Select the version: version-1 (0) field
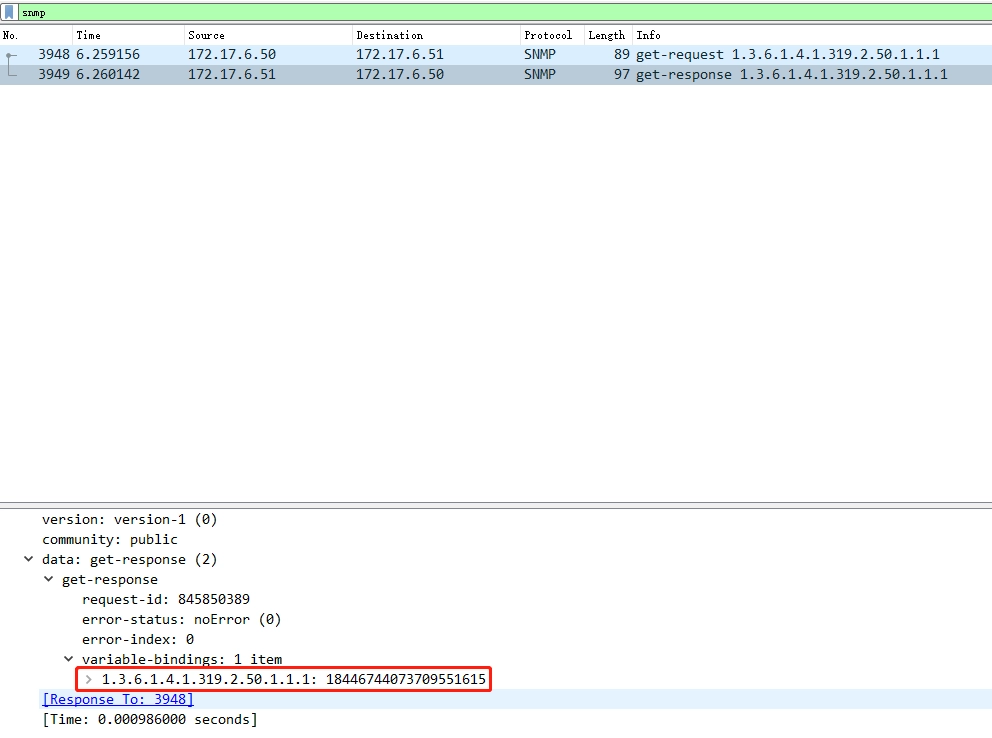Image resolution: width=992 pixels, height=738 pixels. point(129,520)
